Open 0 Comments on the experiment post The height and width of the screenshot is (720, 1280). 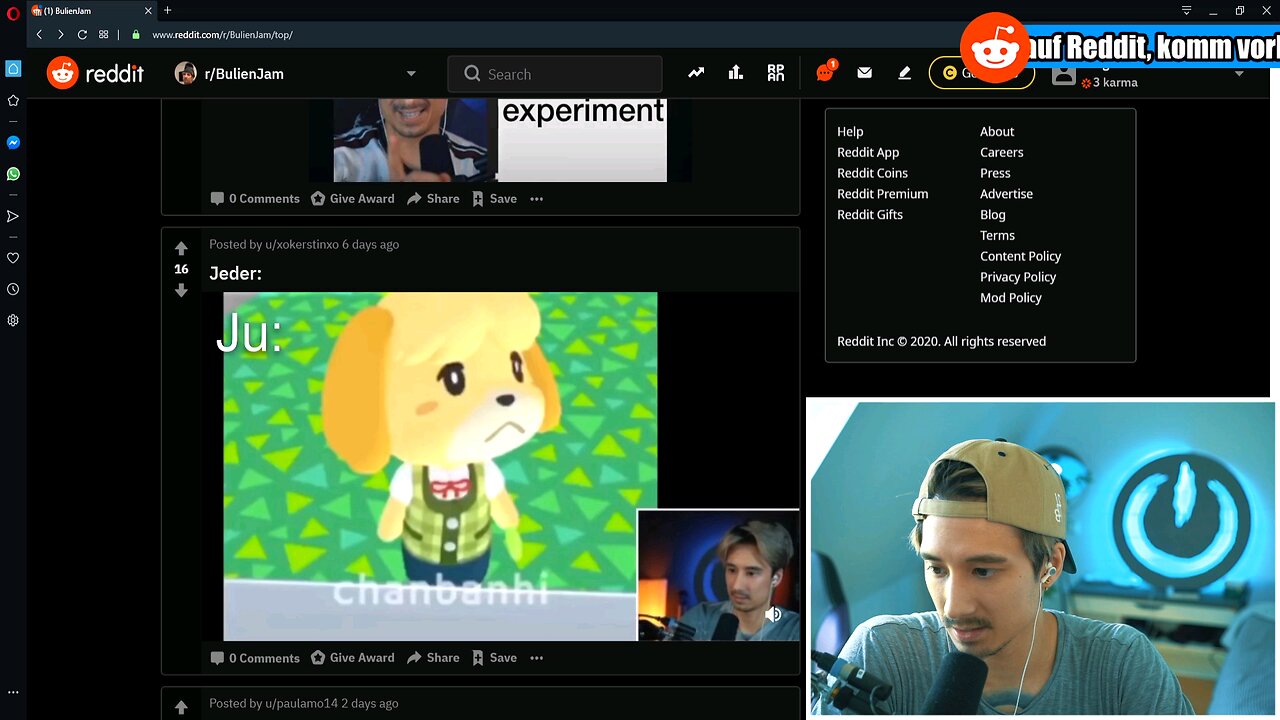pos(255,199)
